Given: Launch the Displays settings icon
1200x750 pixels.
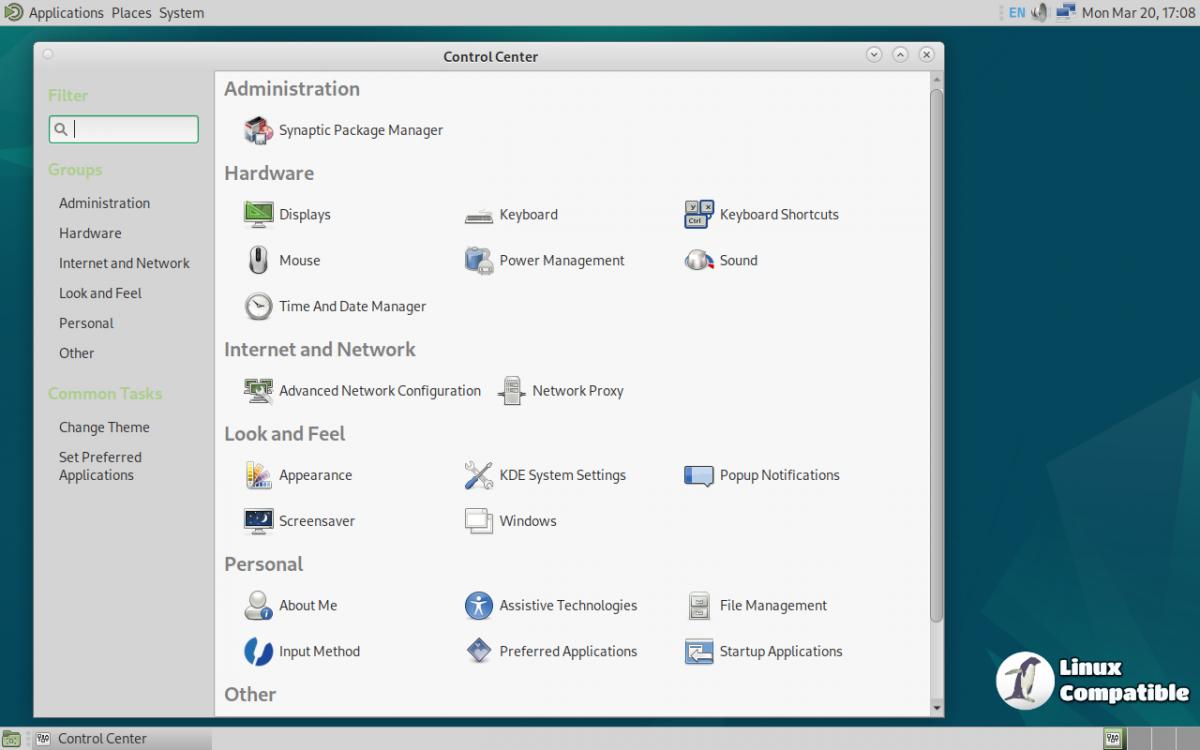Looking at the screenshot, I should tap(259, 214).
